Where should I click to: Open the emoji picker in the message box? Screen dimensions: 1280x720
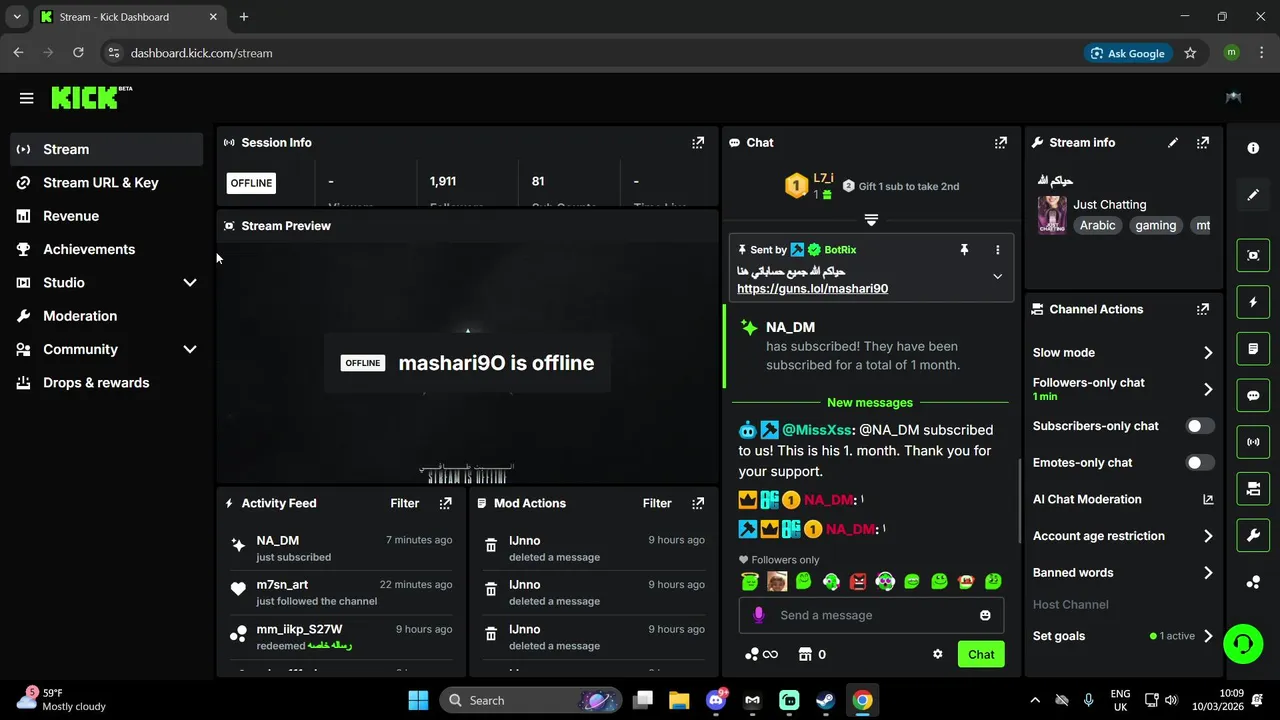click(x=985, y=615)
